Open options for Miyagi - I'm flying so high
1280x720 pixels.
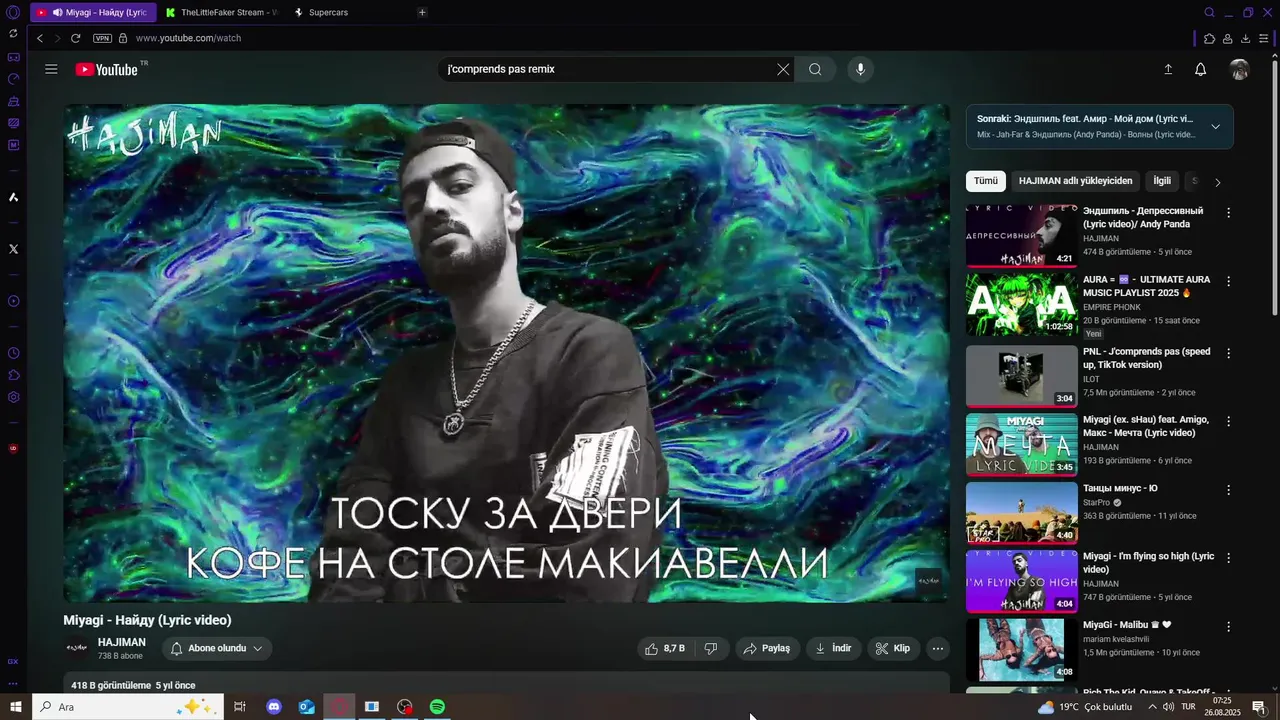pyautogui.click(x=1228, y=558)
